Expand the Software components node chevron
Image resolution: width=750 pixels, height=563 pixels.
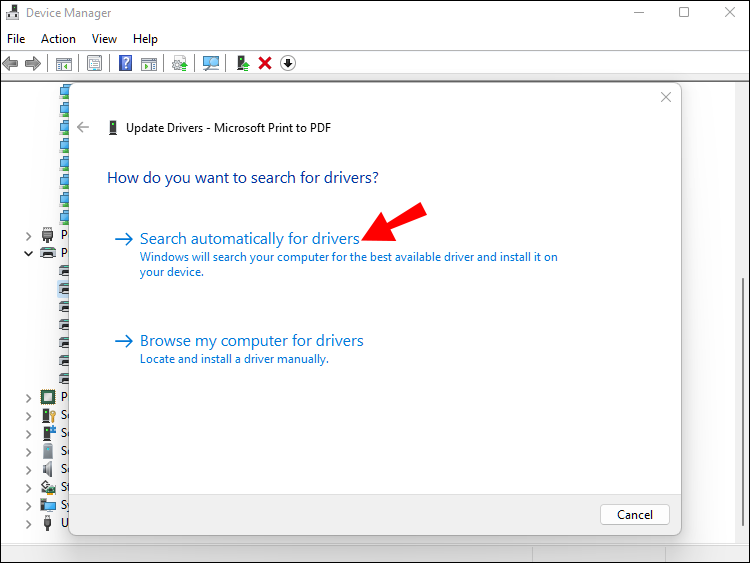[28, 434]
